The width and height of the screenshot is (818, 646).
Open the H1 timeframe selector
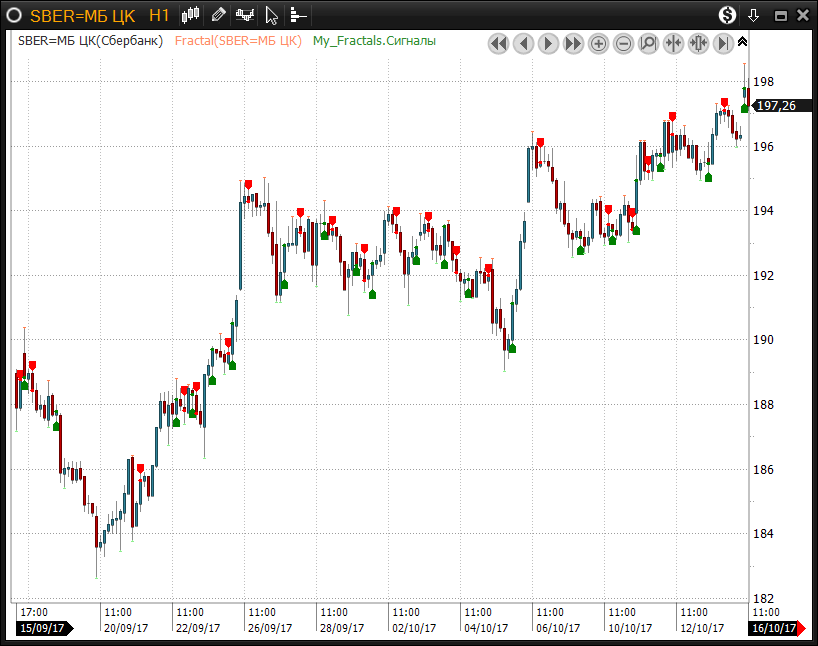point(159,15)
